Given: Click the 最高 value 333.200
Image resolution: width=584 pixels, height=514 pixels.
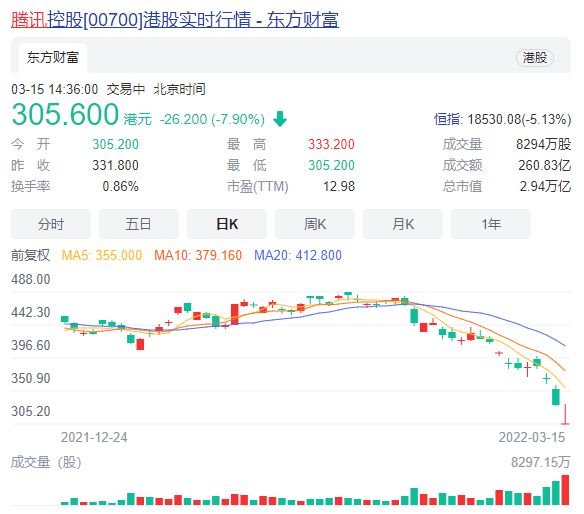Looking at the screenshot, I should click(x=331, y=144).
